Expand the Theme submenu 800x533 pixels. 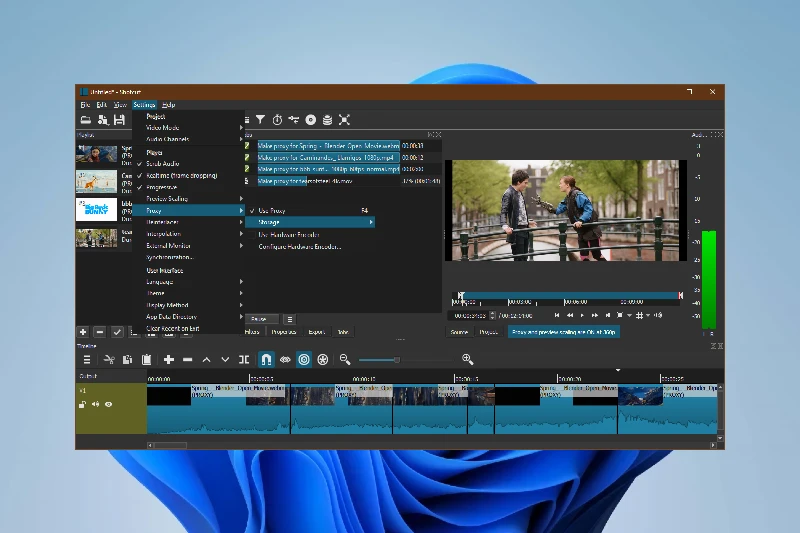[x=188, y=293]
